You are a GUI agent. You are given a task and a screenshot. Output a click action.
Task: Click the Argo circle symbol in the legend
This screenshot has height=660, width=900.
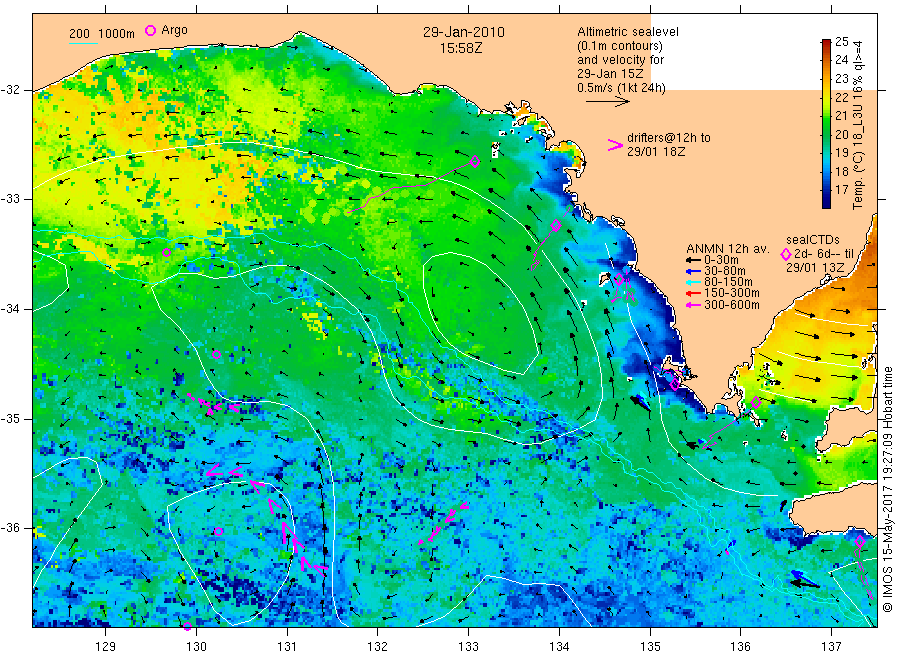(150, 30)
